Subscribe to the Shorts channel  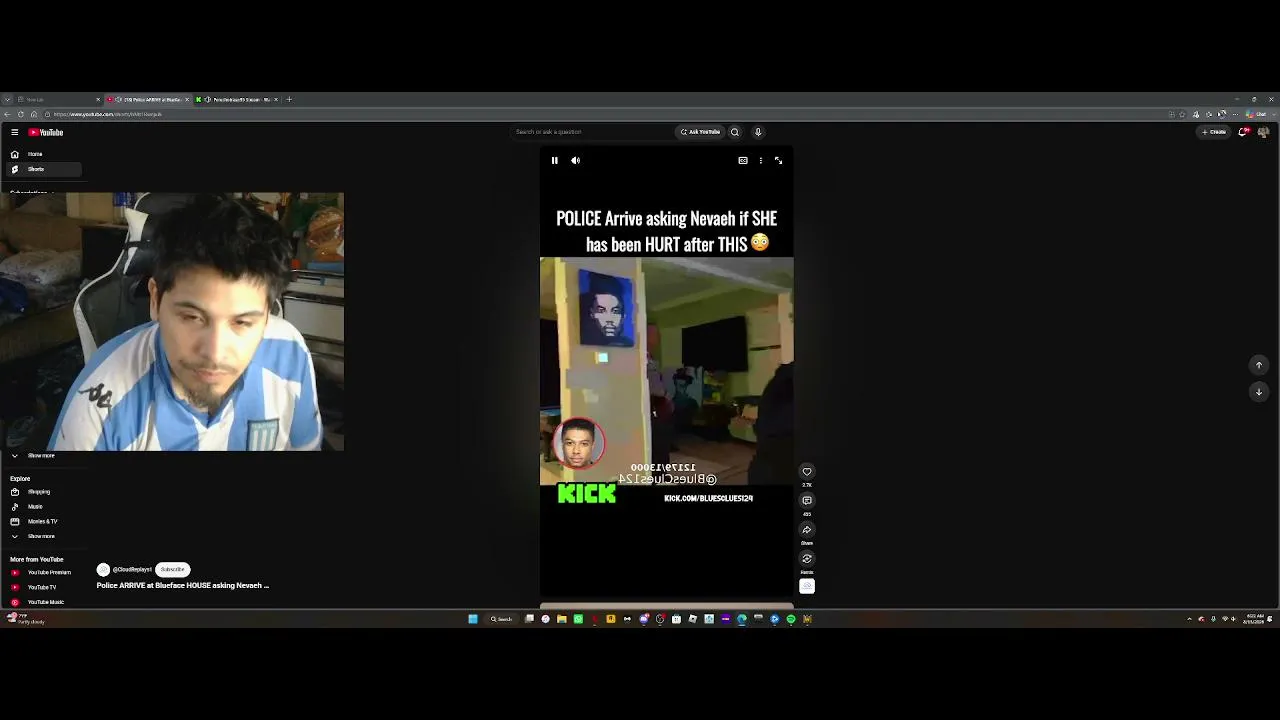172,570
